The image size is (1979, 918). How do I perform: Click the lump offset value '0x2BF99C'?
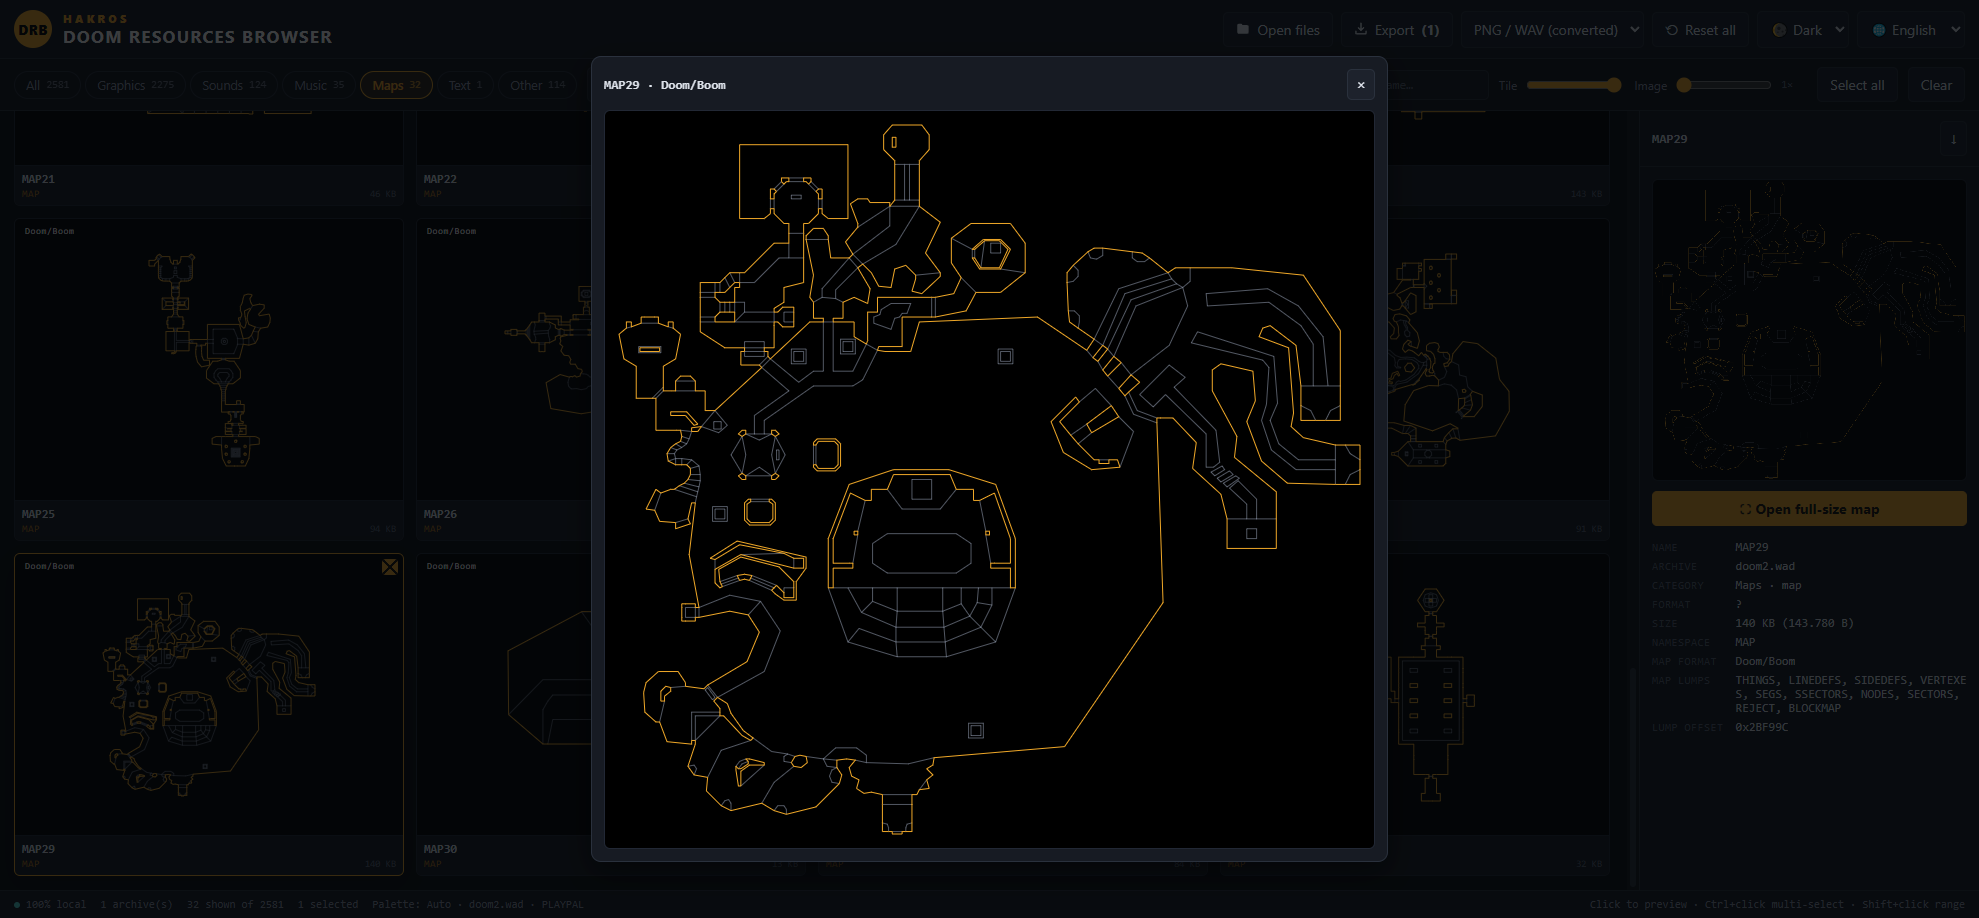tap(1761, 727)
